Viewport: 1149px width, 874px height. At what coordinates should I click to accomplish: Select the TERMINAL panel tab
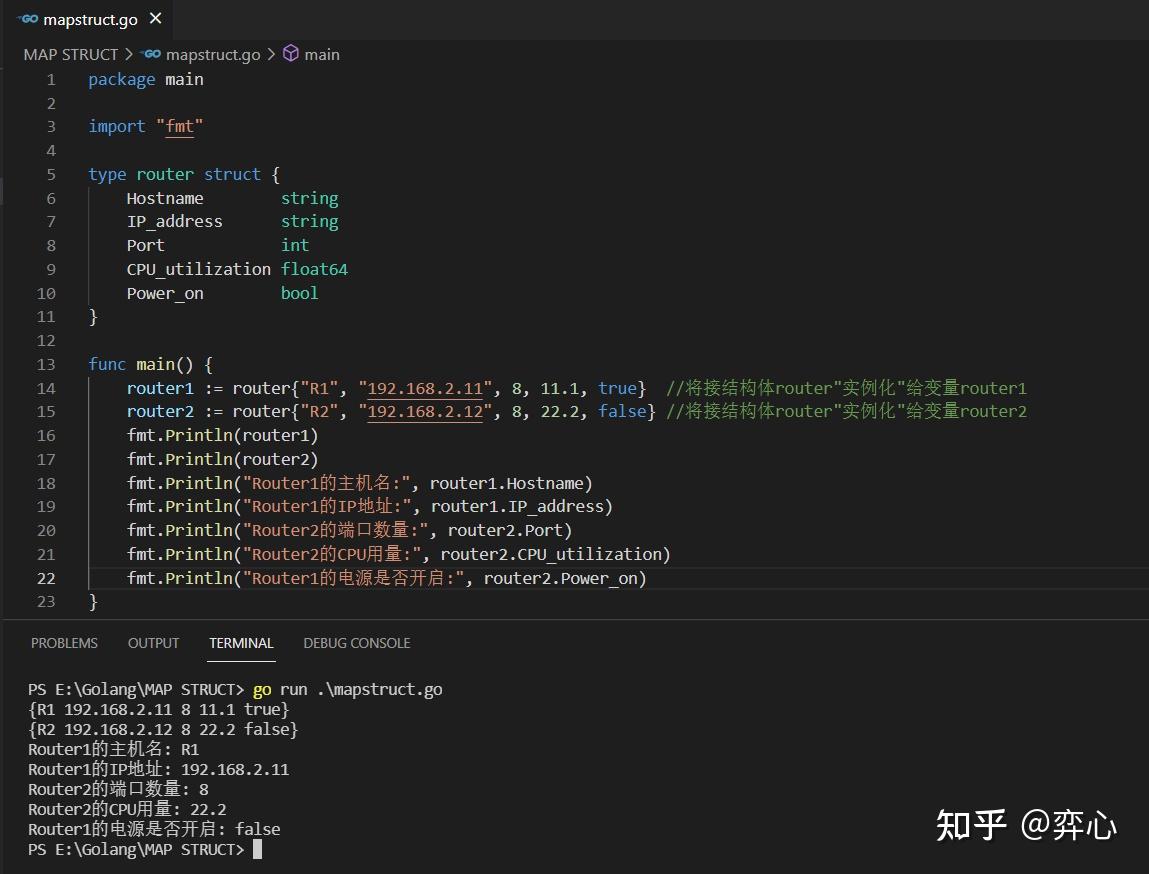coord(241,643)
